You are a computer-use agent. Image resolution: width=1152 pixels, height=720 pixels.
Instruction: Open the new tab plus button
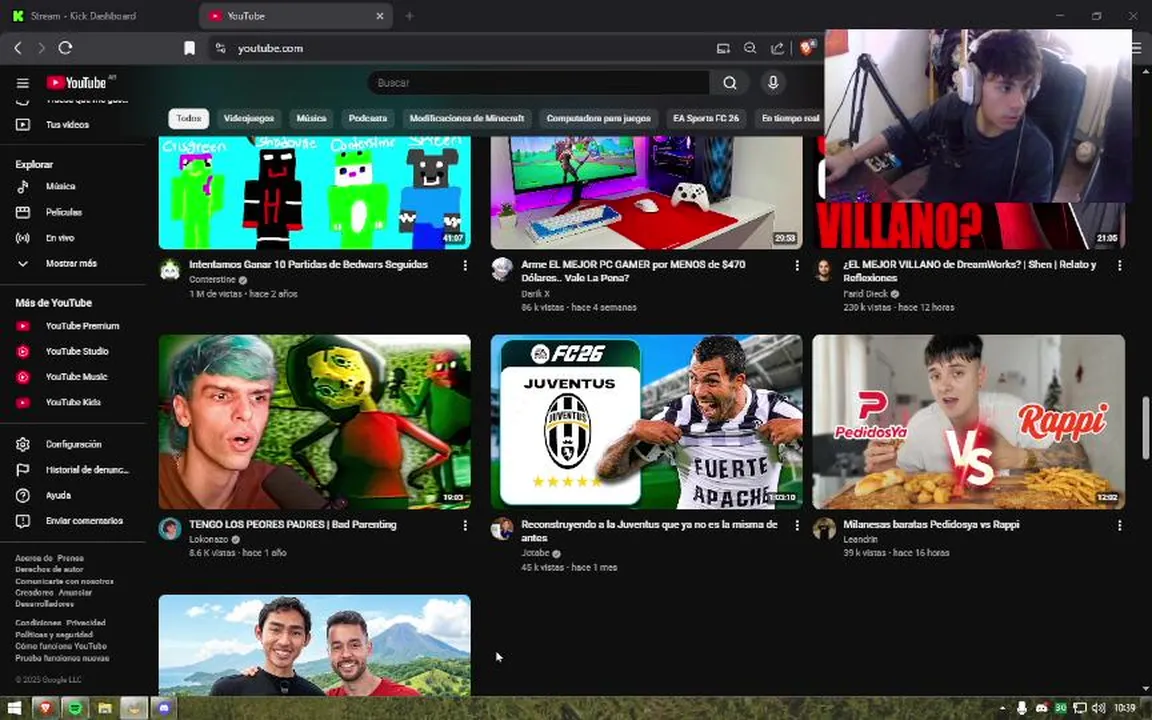tap(409, 15)
